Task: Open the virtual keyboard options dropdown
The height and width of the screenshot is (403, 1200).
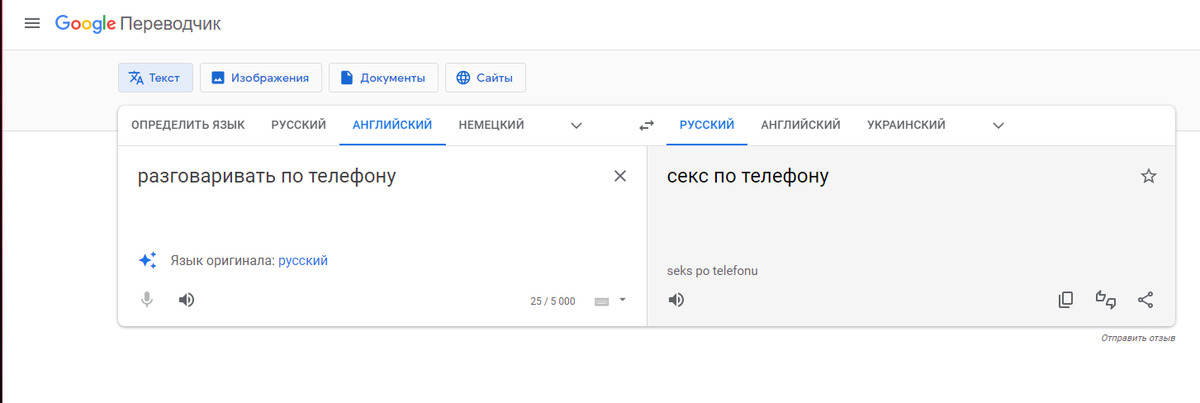Action: [622, 299]
